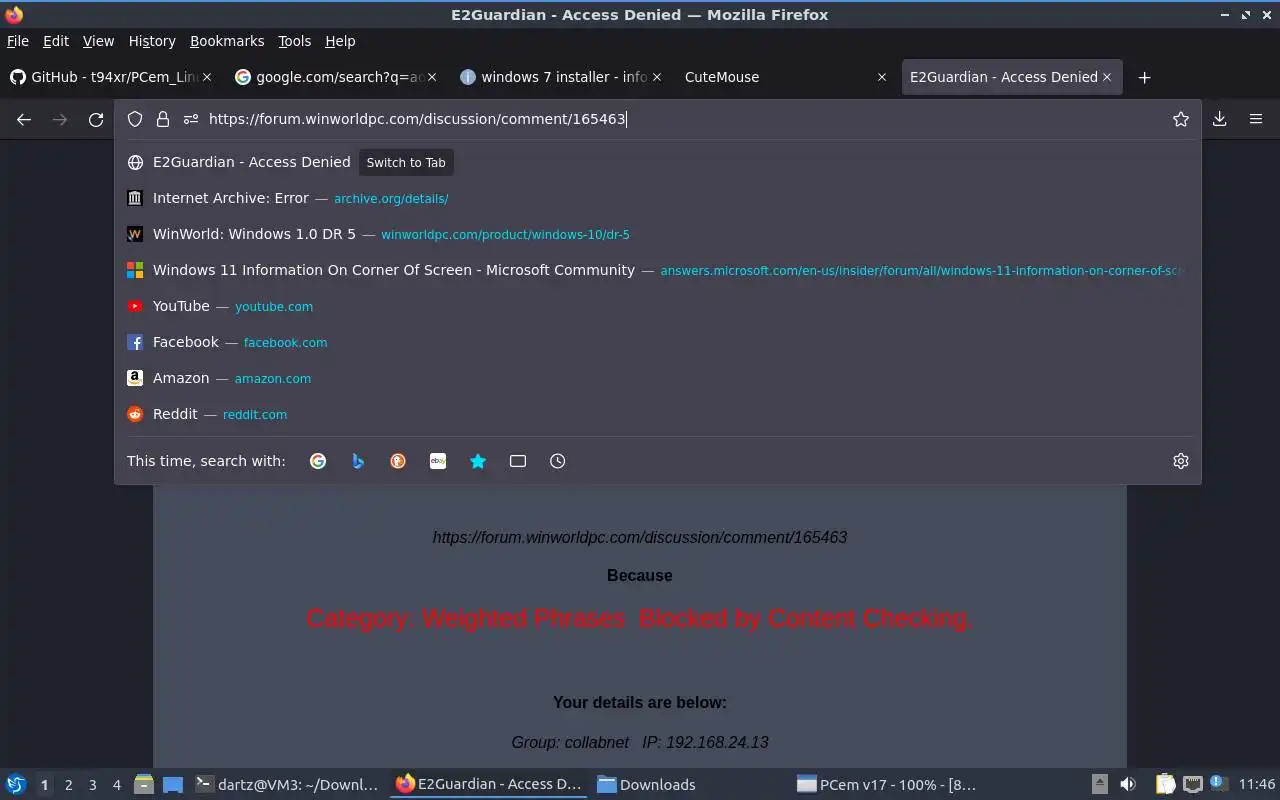
Task: Search this time with Bing
Action: (x=358, y=461)
